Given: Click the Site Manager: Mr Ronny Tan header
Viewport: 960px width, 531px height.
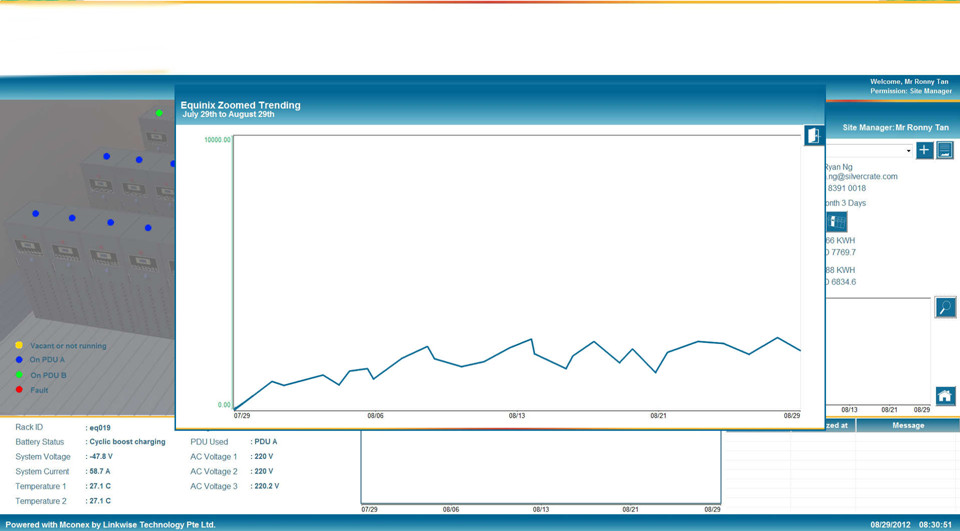Looking at the screenshot, I should (x=895, y=127).
